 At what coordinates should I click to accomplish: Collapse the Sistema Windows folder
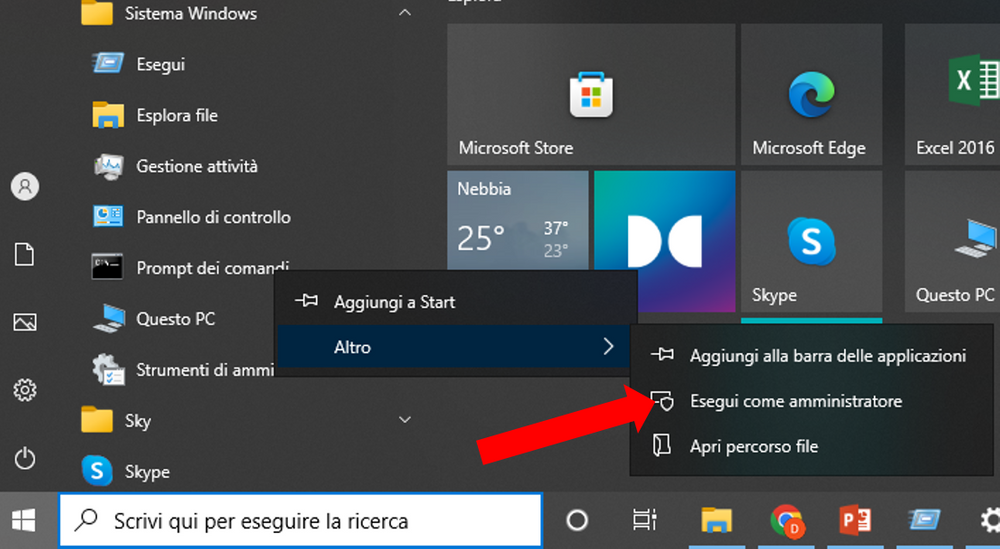point(405,14)
